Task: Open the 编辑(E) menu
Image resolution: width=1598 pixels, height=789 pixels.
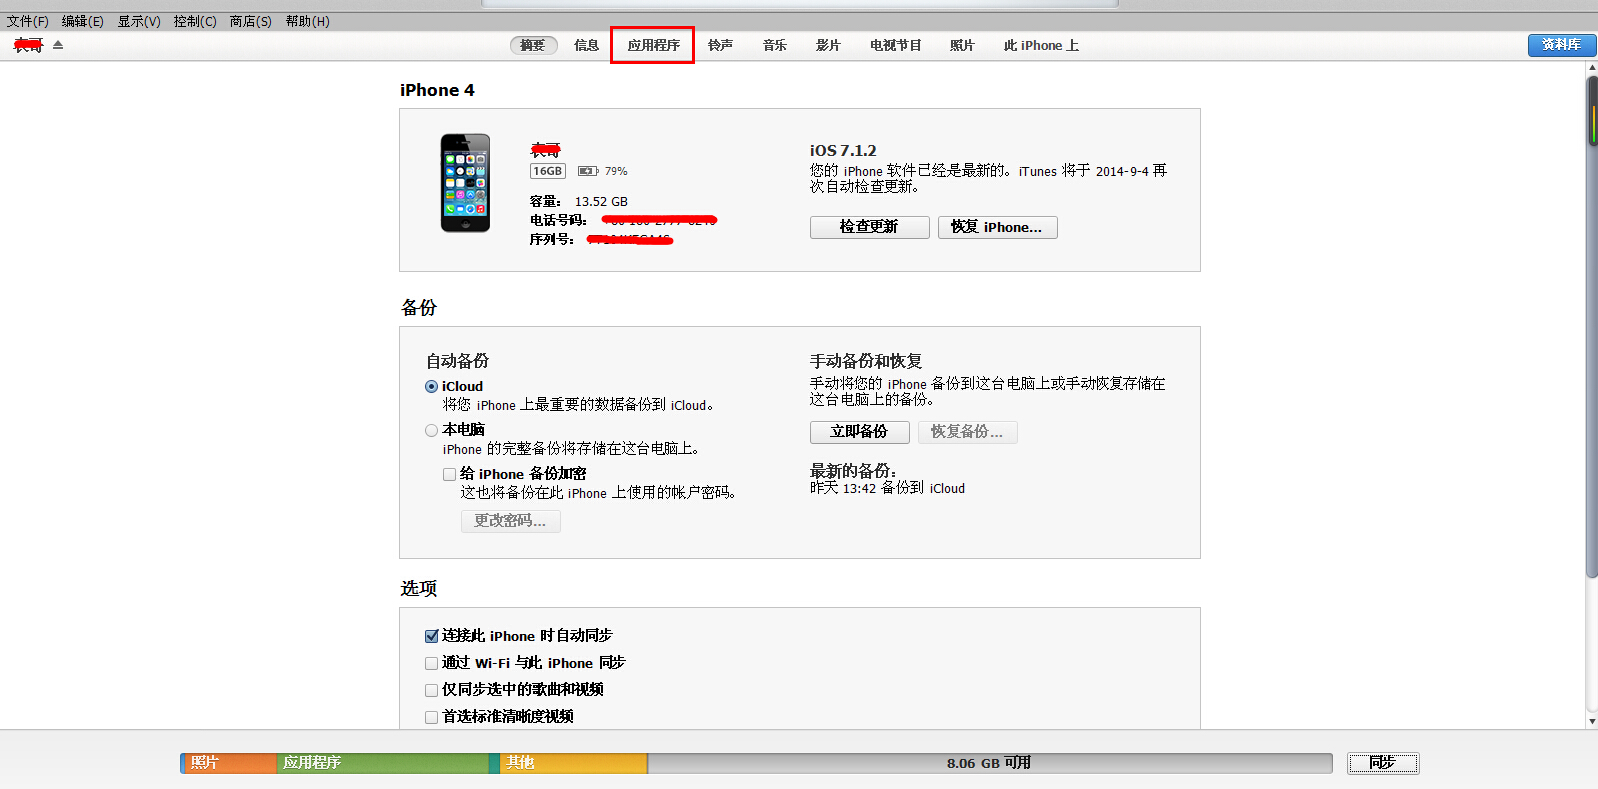Action: (83, 21)
